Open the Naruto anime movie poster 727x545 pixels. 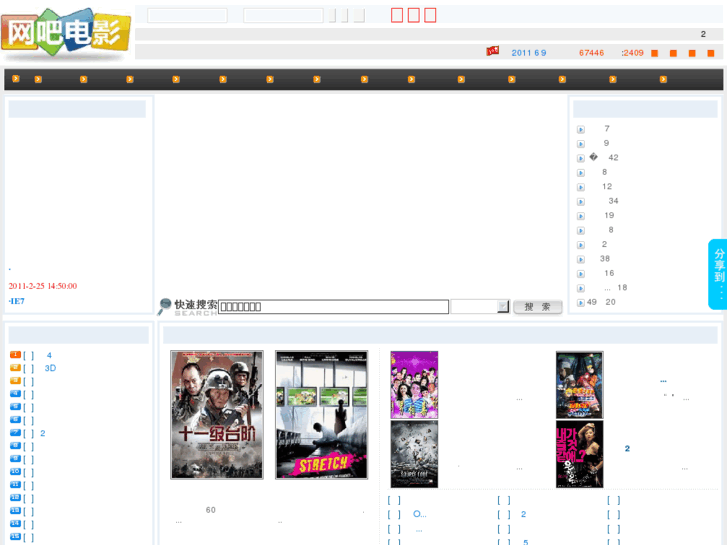(580, 385)
